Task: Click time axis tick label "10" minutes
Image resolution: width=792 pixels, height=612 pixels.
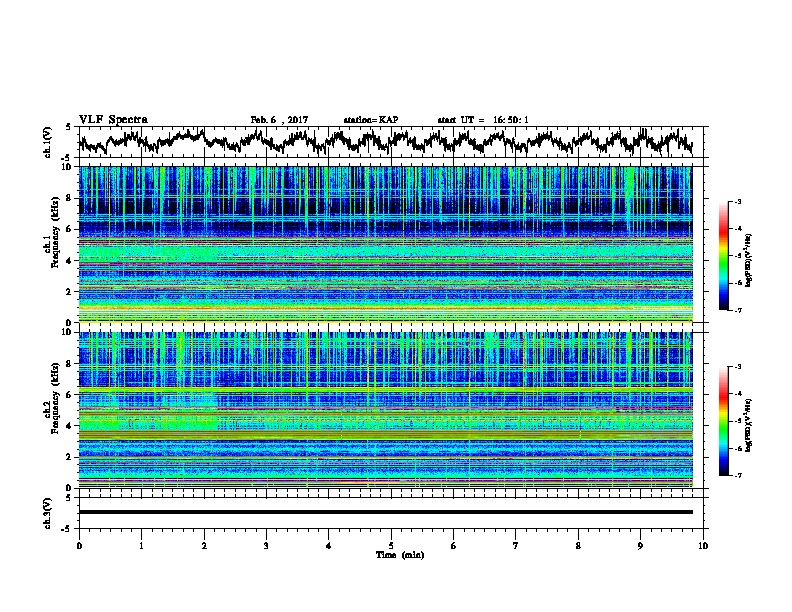Action: pyautogui.click(x=703, y=545)
